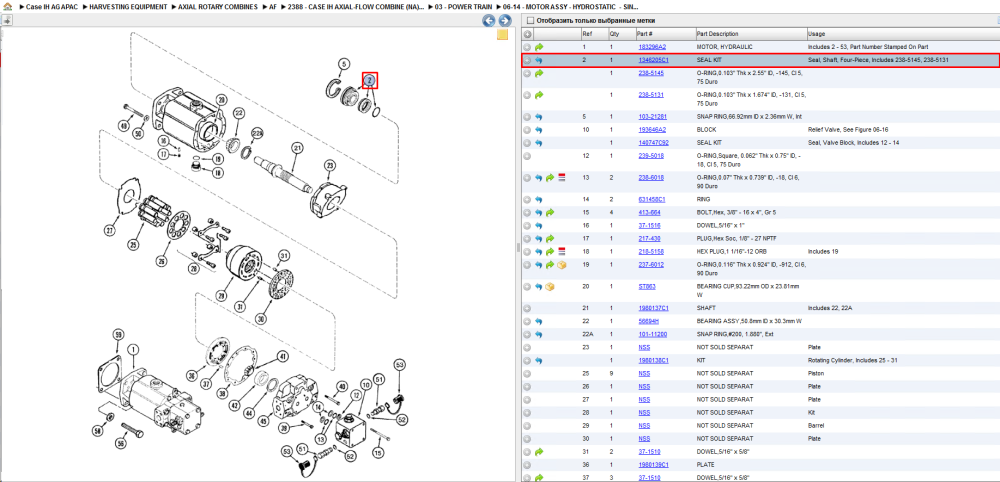Toggle selection circle for BLOCK 193646A2 row

pos(527,129)
